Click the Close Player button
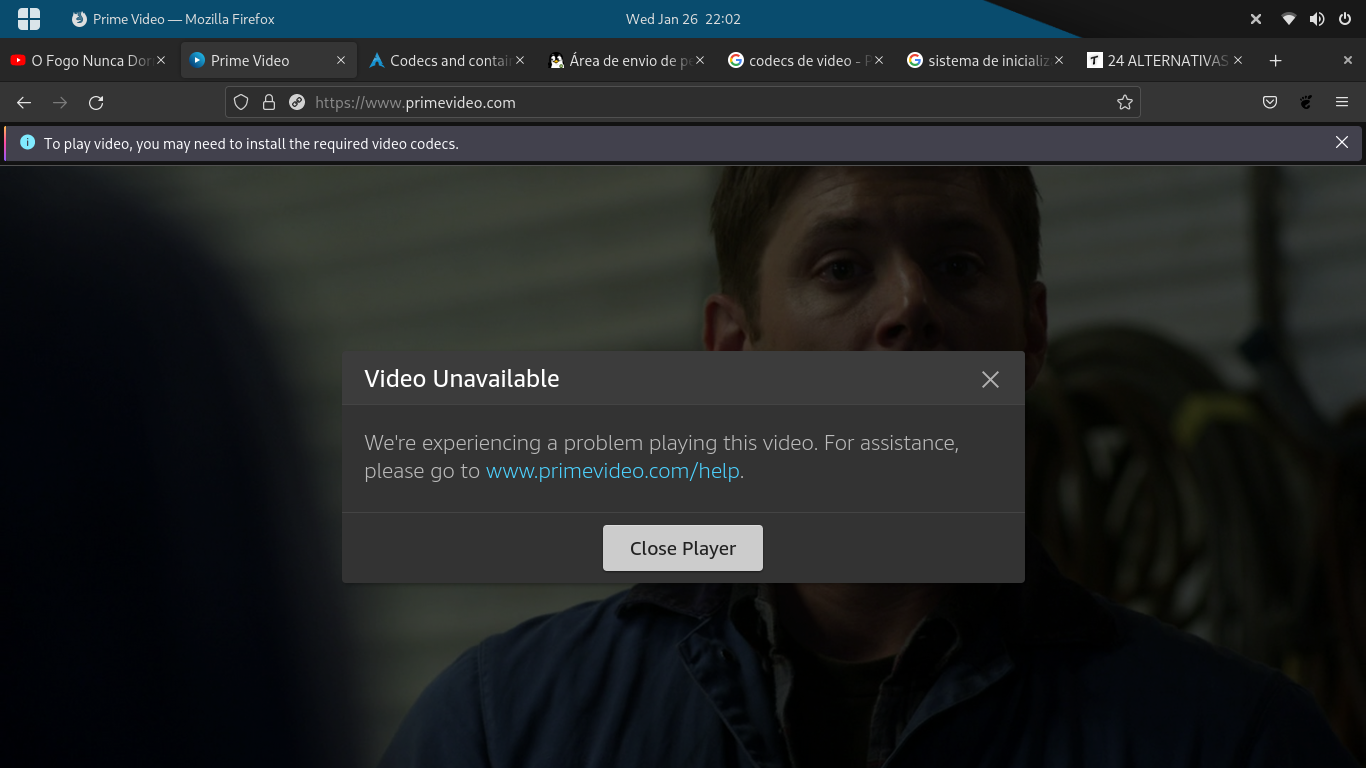Screen dimensions: 1366x768 click(x=683, y=548)
